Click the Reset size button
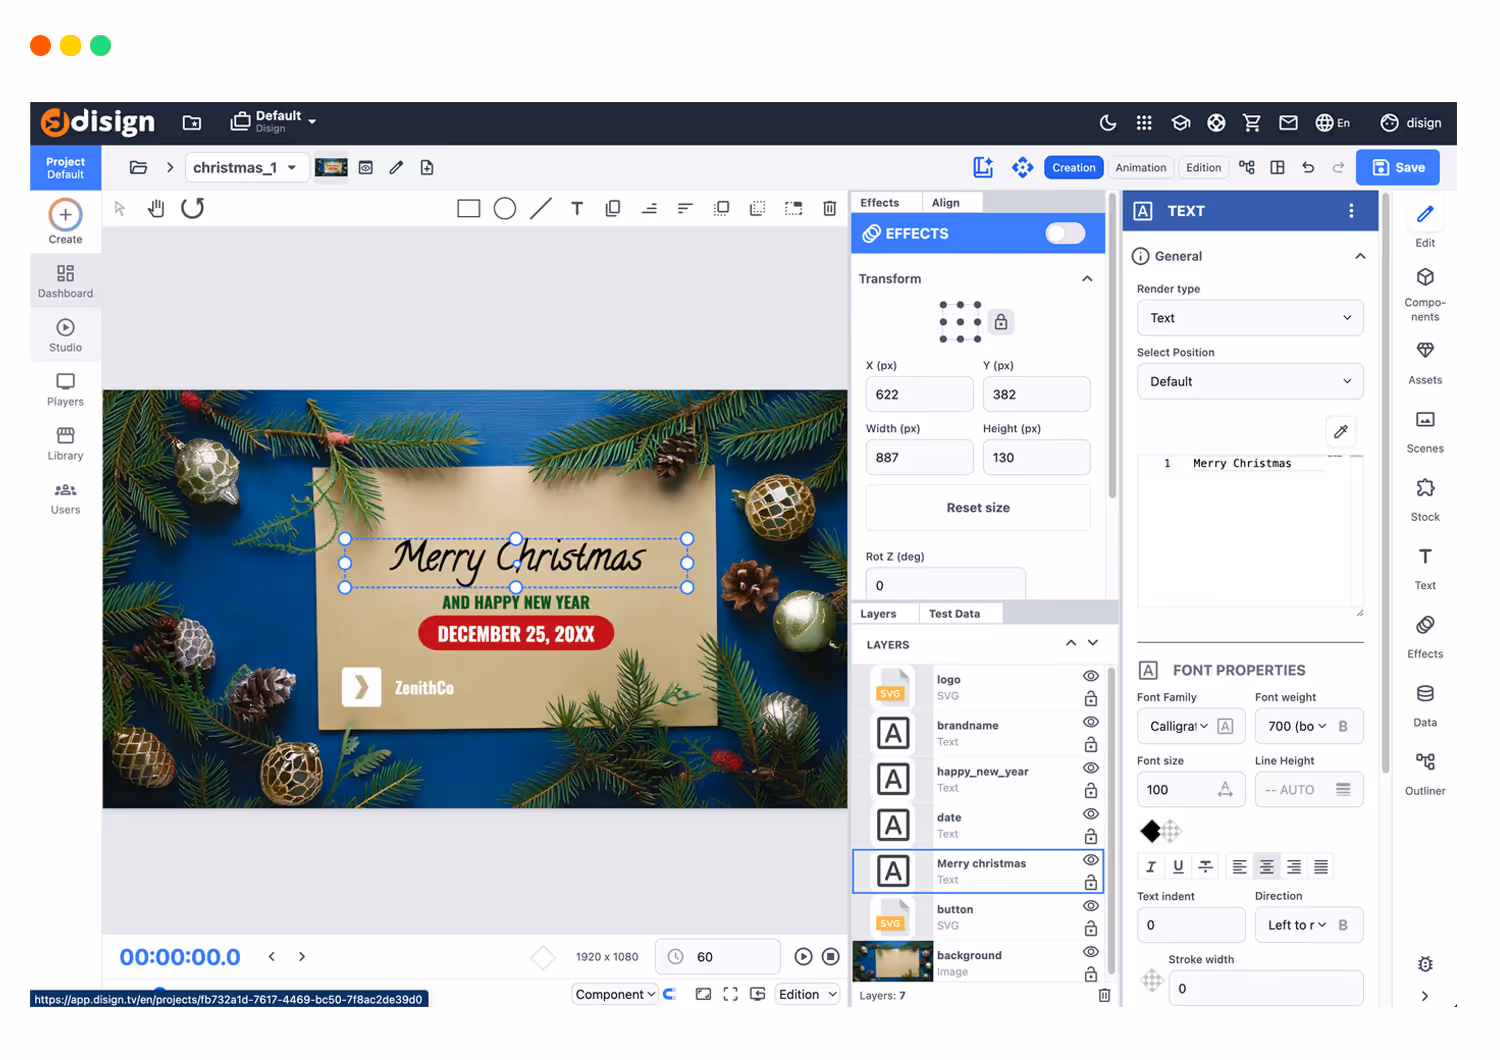Screen dimensions: 1500x1060 point(978,507)
